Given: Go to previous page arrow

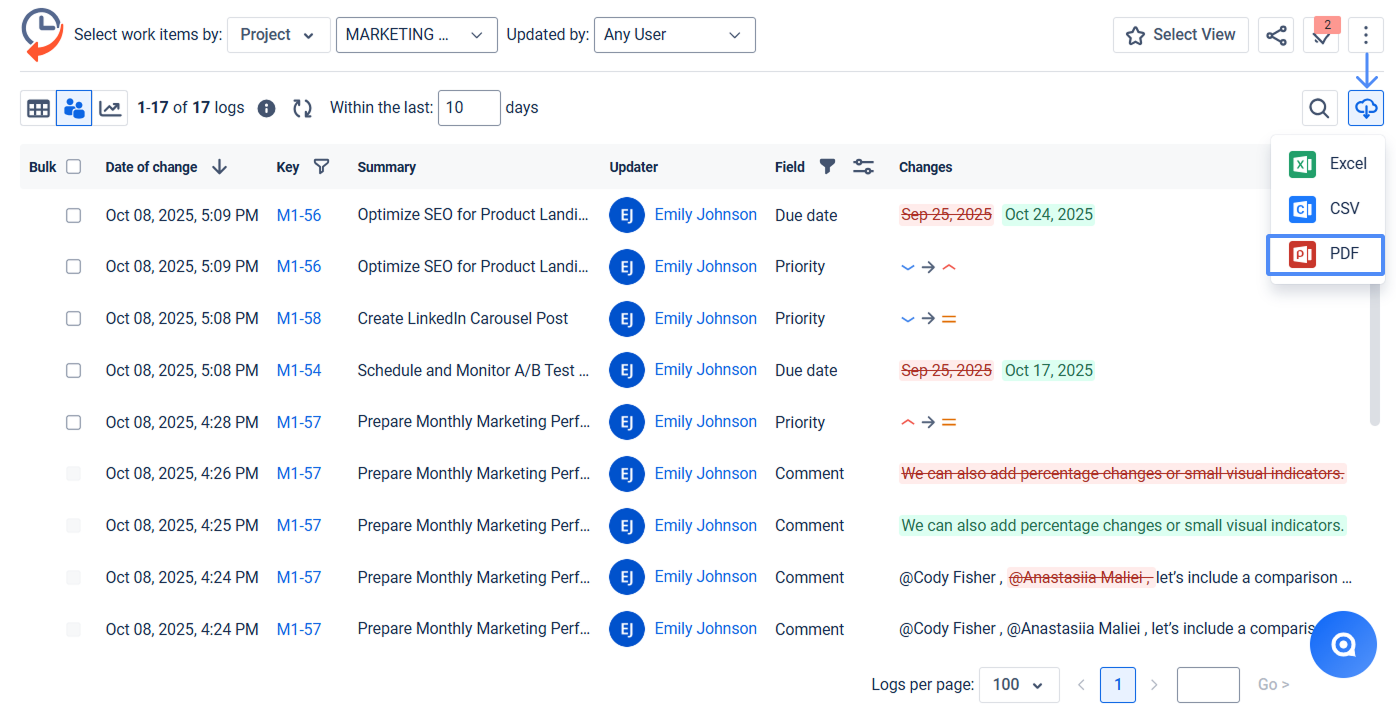Looking at the screenshot, I should pos(1081,685).
